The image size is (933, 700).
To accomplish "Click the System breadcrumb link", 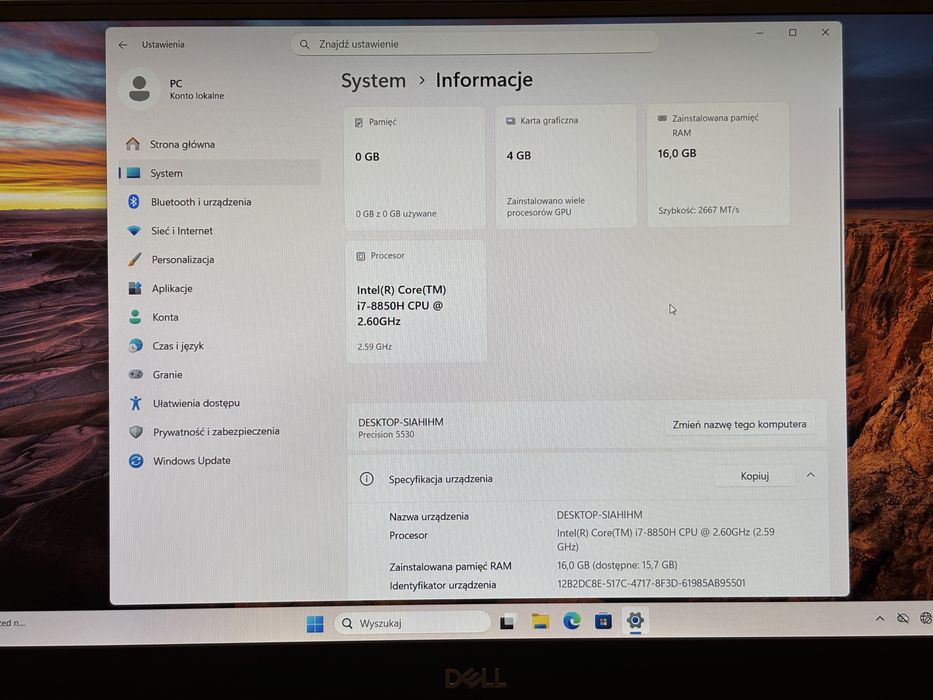I will 373,80.
